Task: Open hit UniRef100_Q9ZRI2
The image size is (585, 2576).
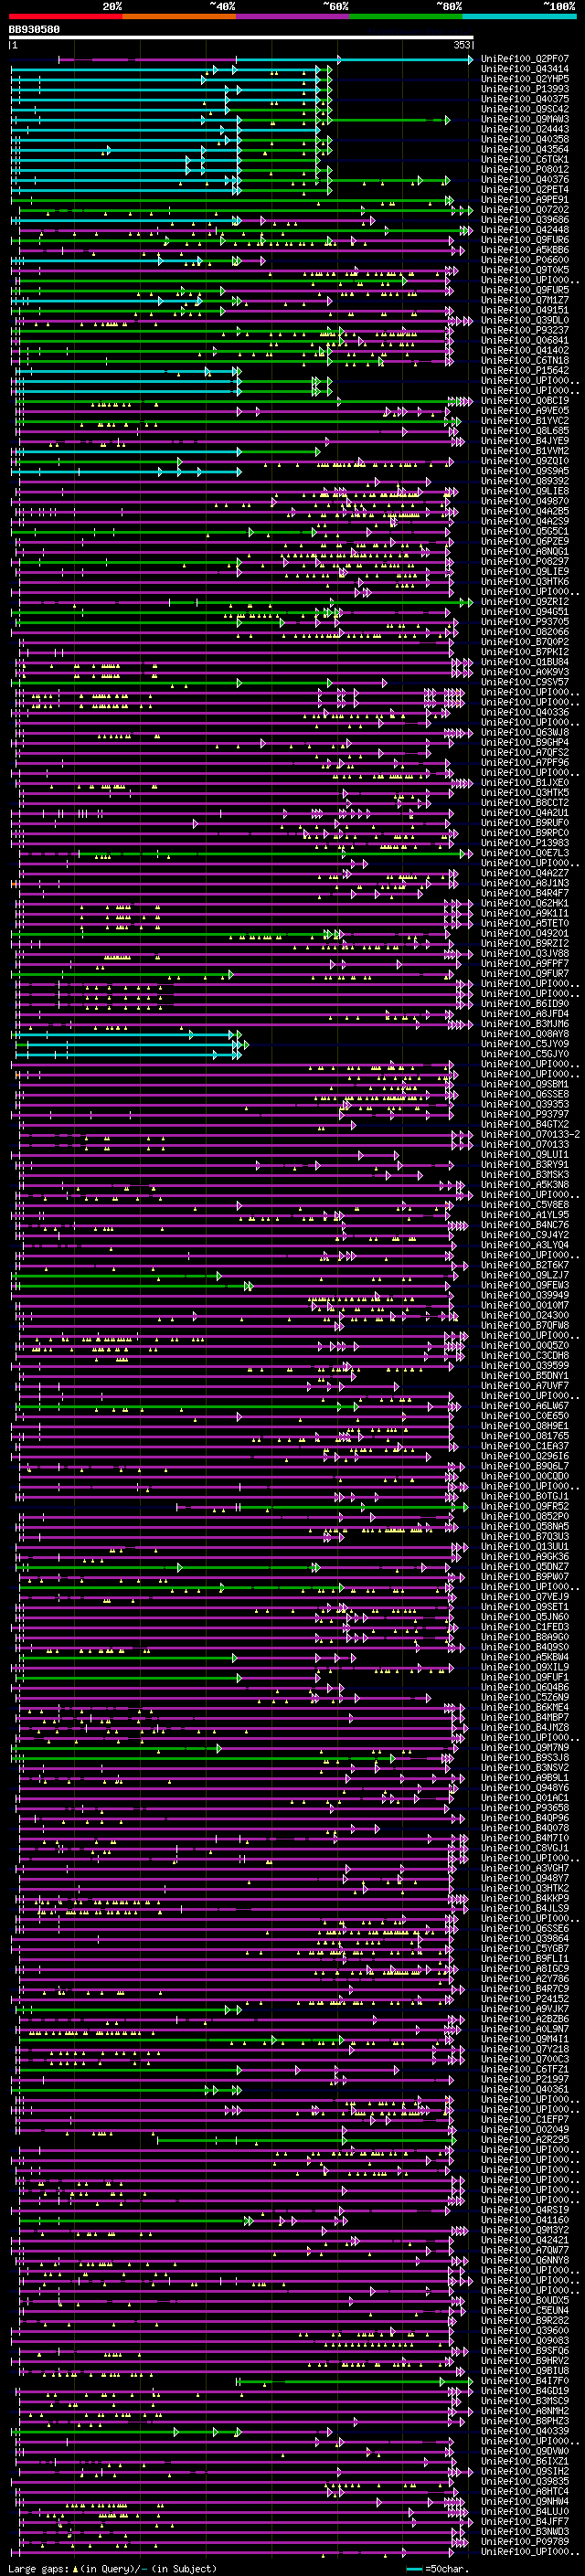Action: [524, 602]
